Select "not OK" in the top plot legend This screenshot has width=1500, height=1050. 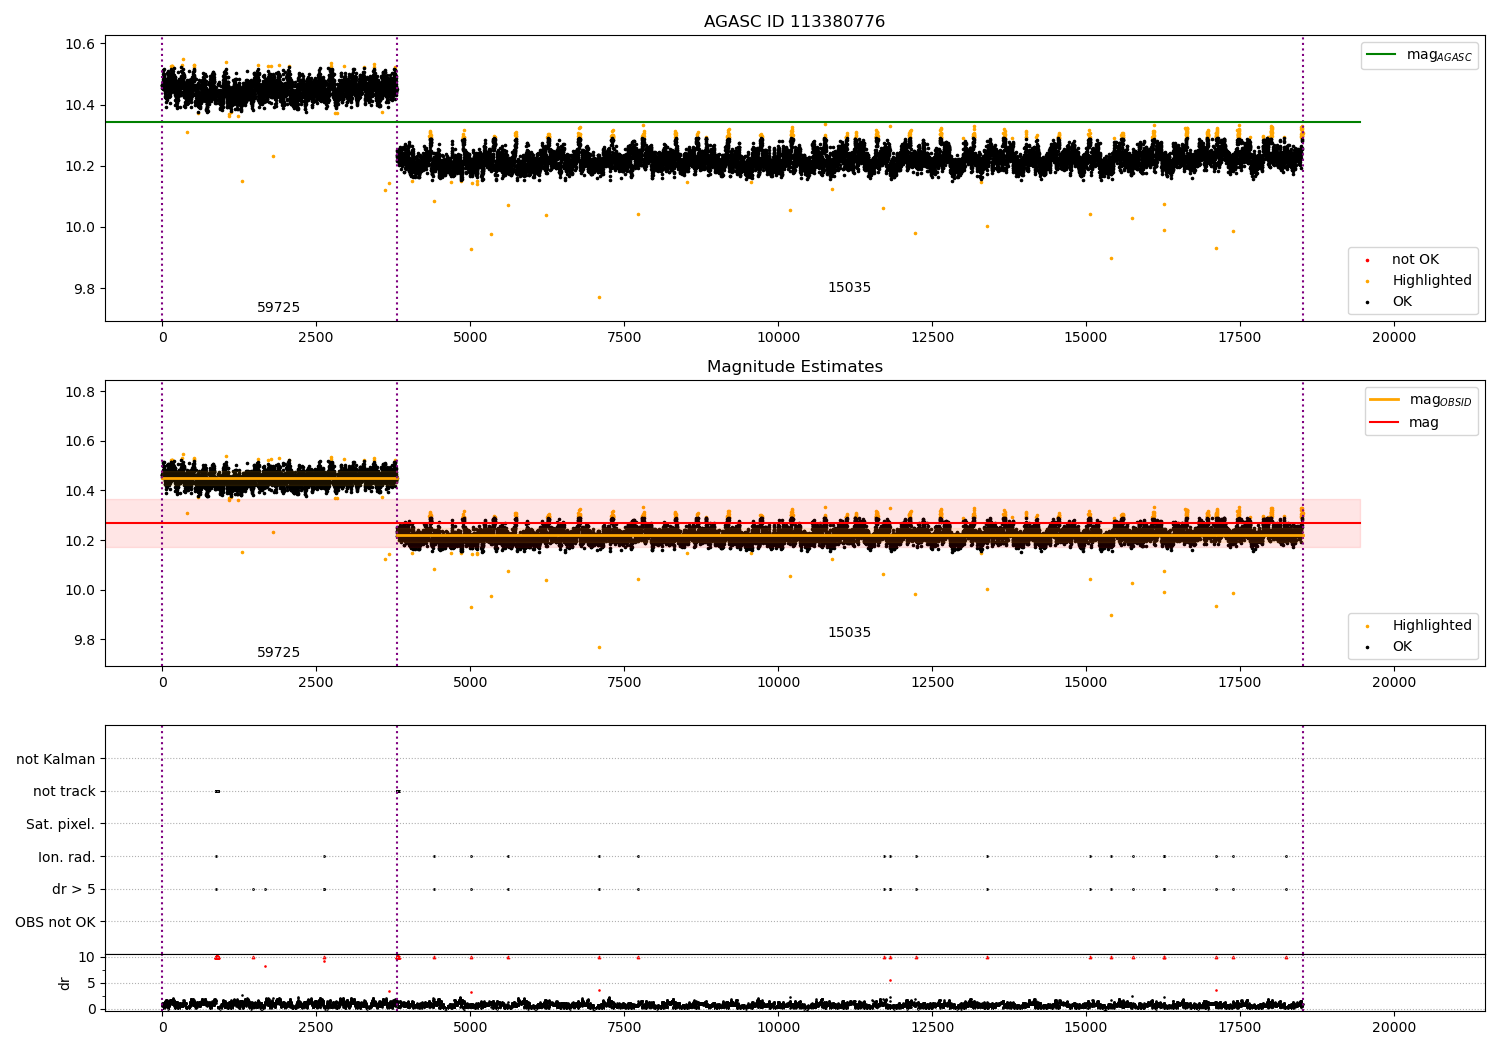[1415, 260]
